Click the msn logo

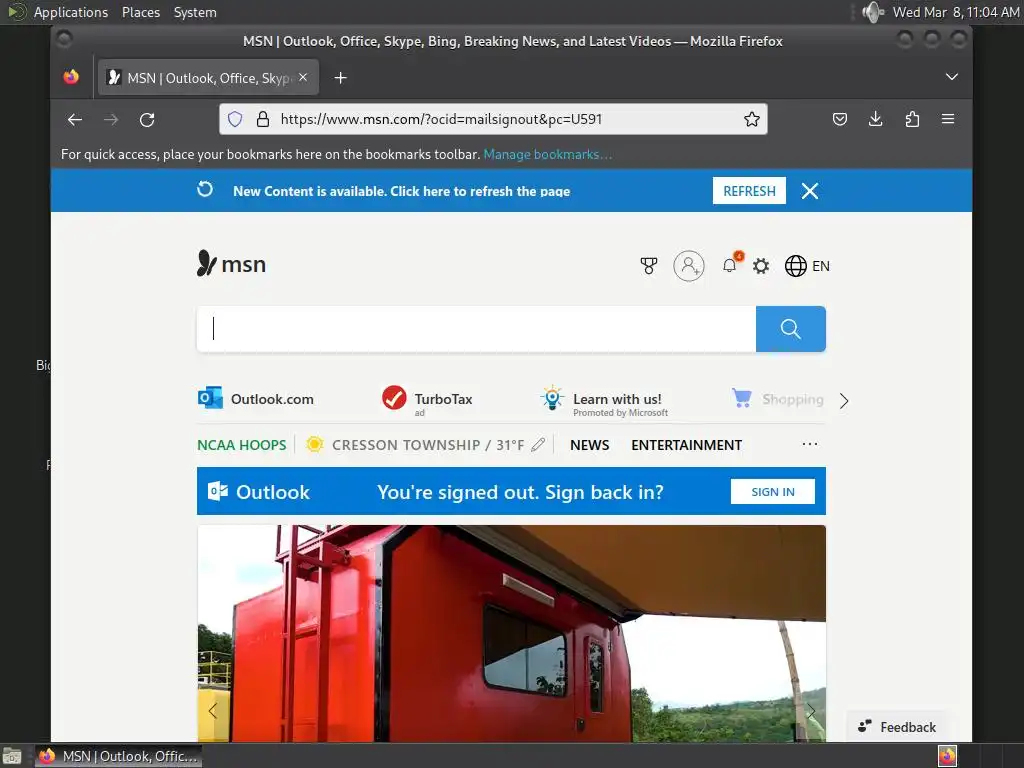click(x=231, y=264)
